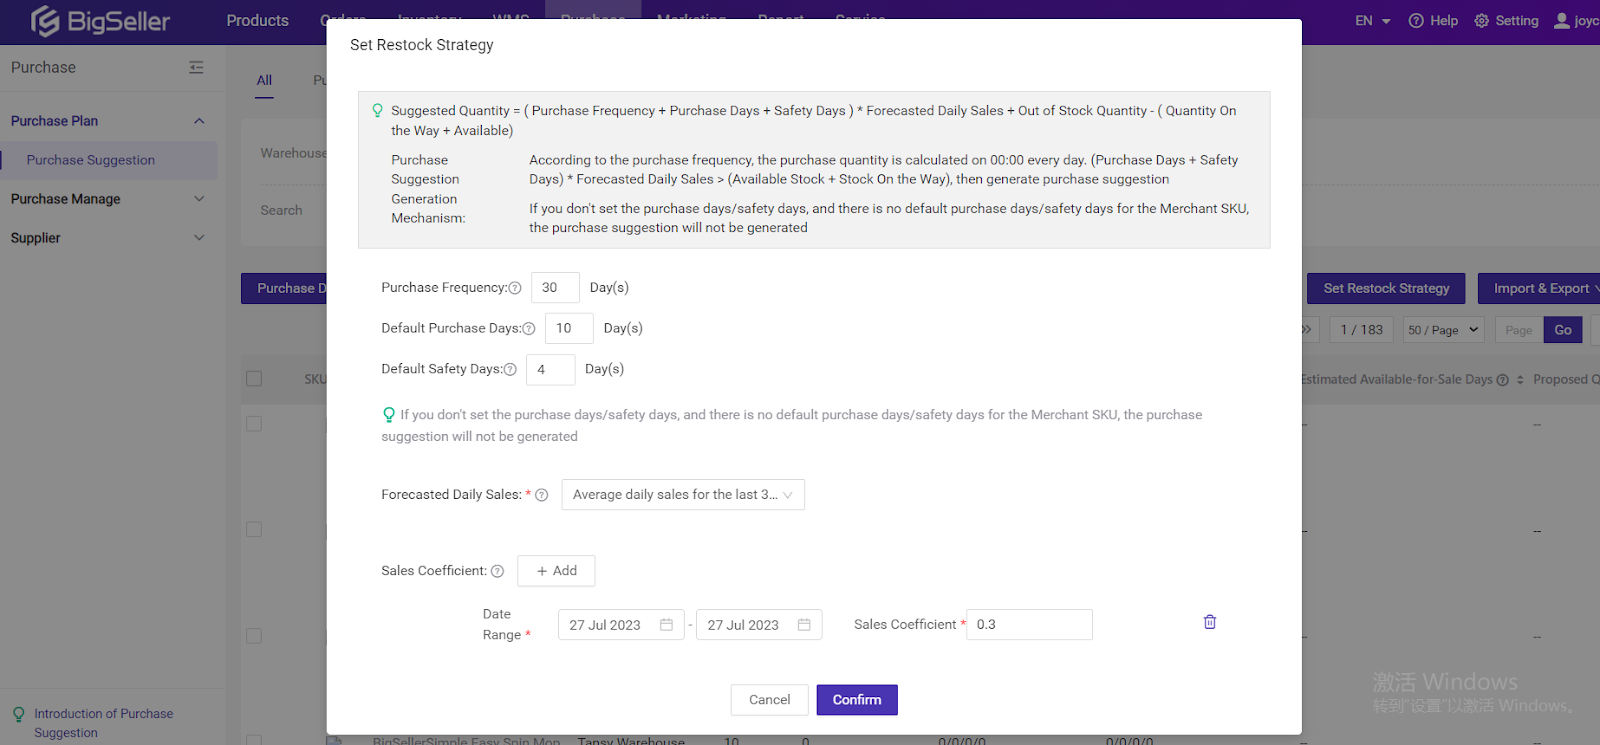Add a new sales coefficient
The width and height of the screenshot is (1600, 745).
tap(556, 571)
